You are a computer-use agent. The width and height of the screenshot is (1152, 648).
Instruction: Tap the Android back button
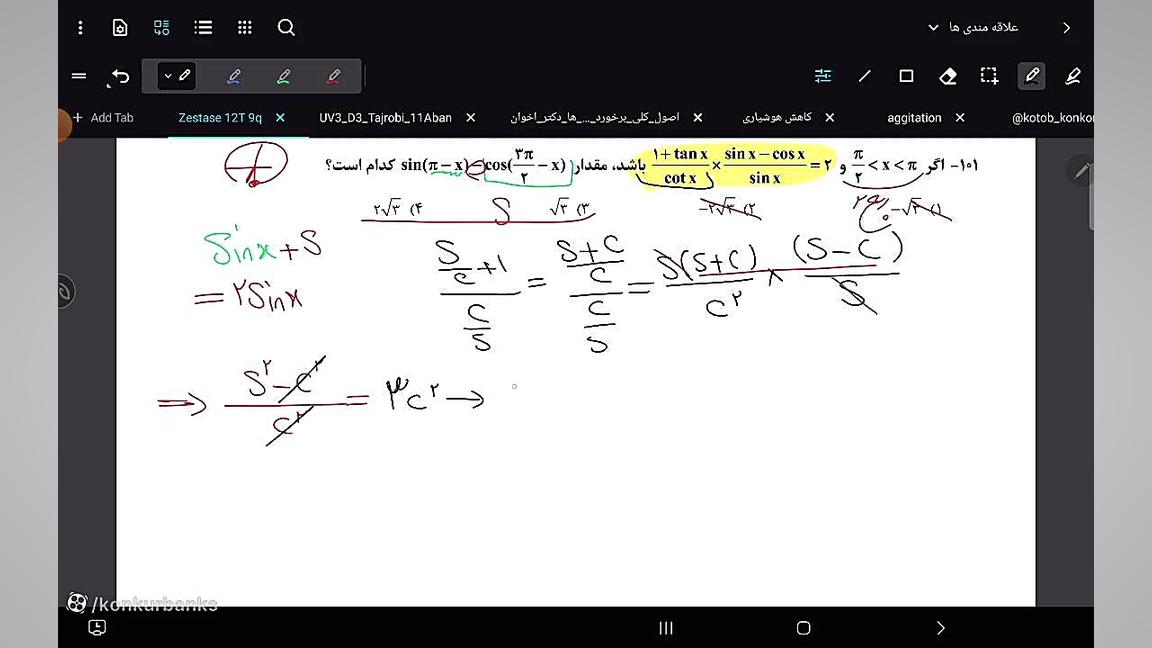coord(940,628)
